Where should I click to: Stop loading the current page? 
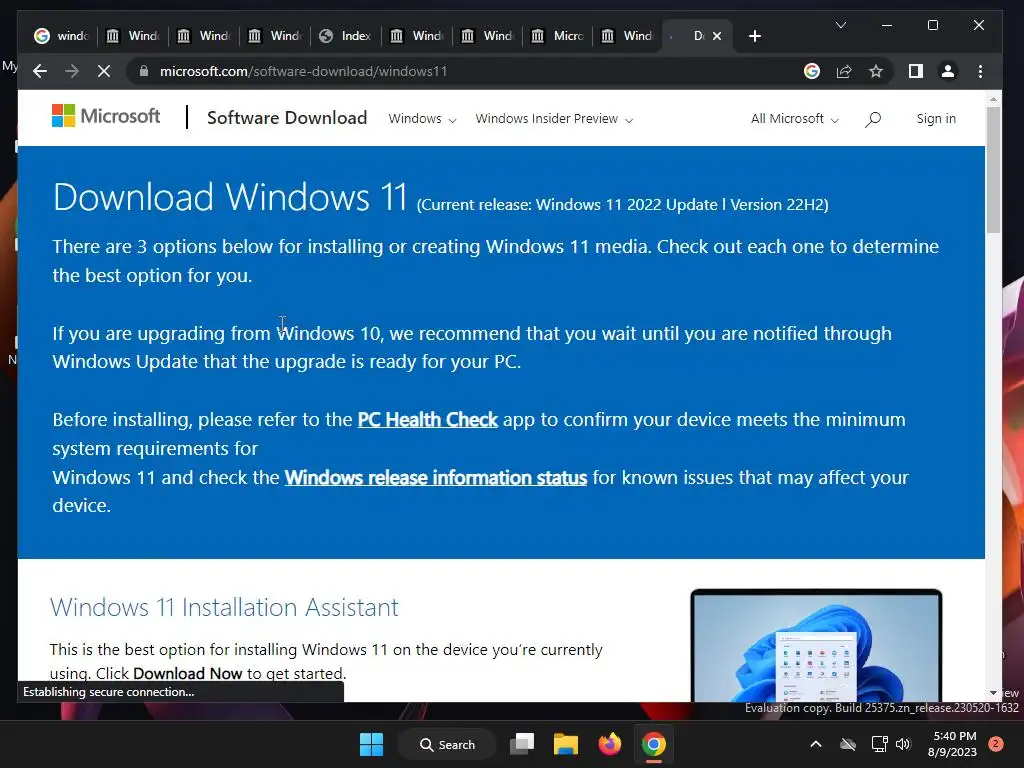tap(104, 71)
